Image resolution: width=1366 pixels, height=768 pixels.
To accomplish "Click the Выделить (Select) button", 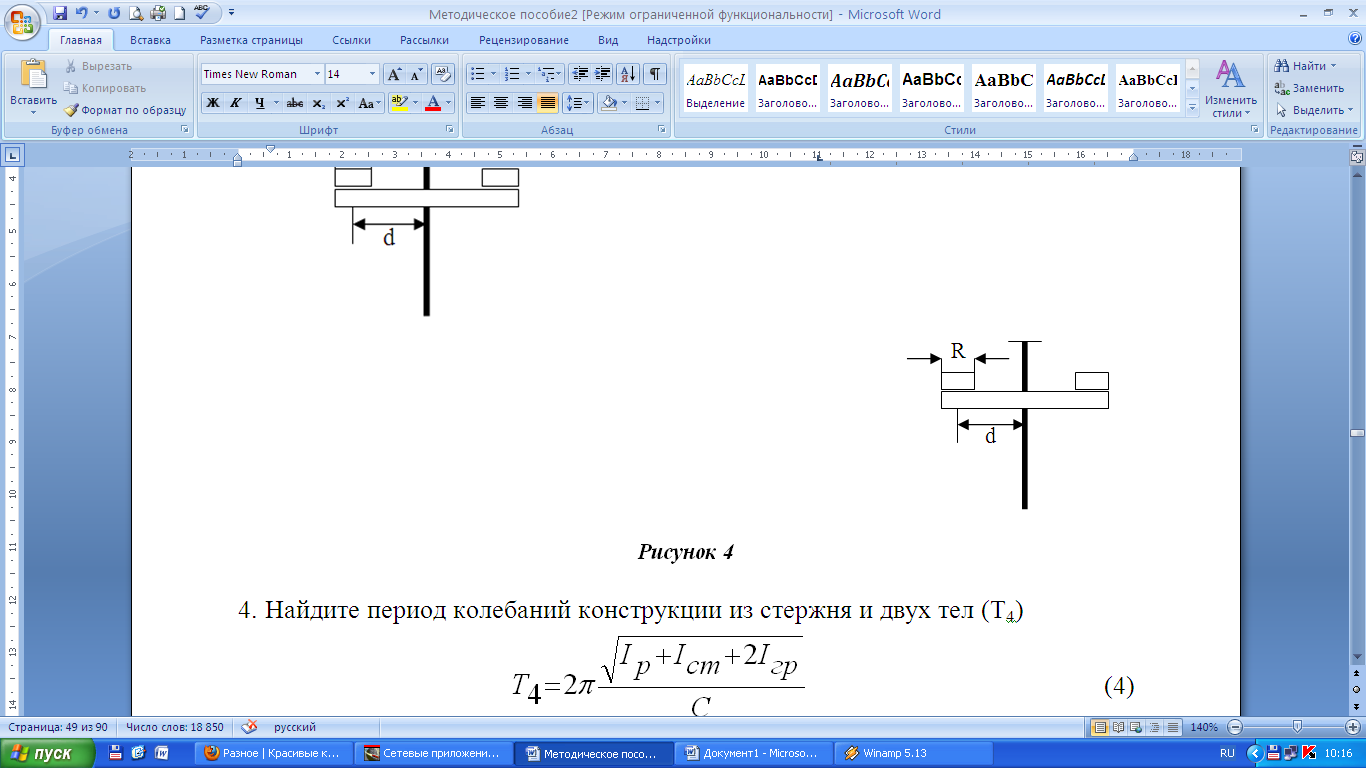I will click(1315, 110).
